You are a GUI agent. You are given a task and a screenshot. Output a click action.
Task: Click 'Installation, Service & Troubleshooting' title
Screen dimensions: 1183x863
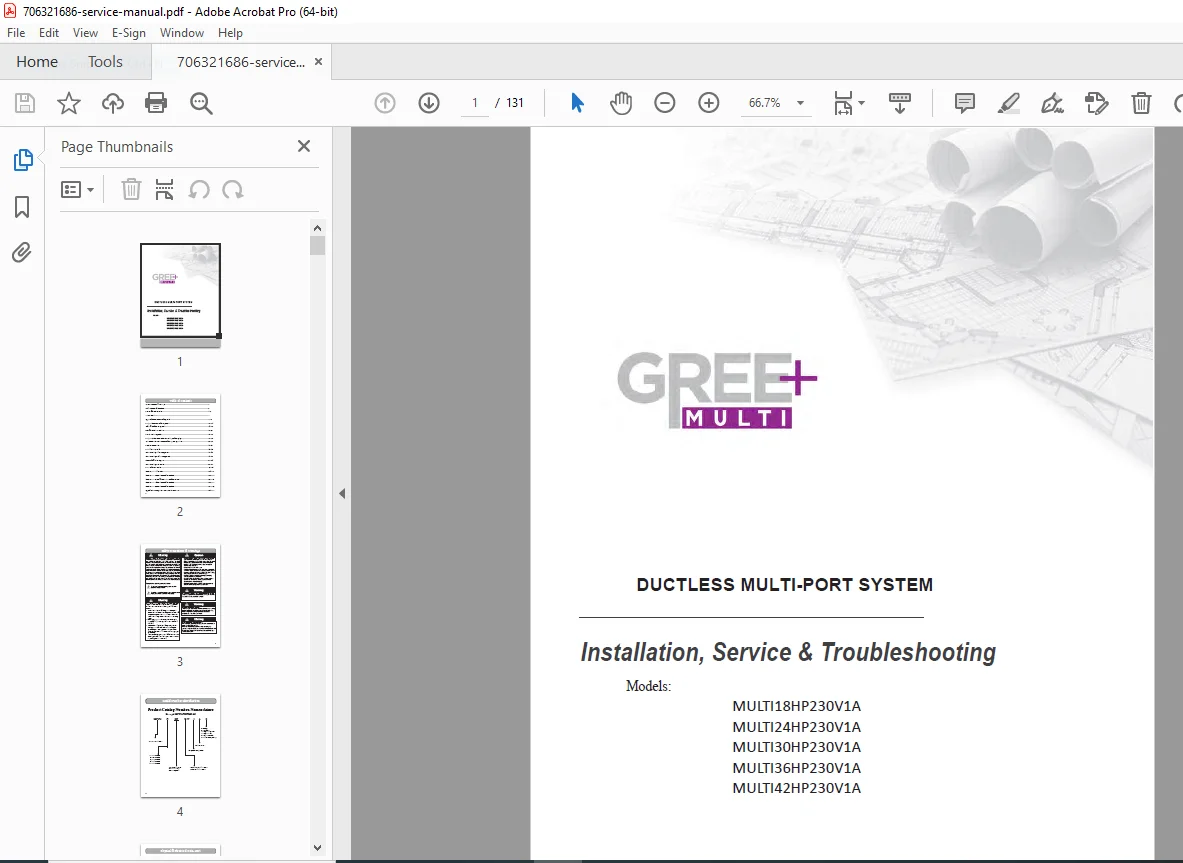(788, 653)
